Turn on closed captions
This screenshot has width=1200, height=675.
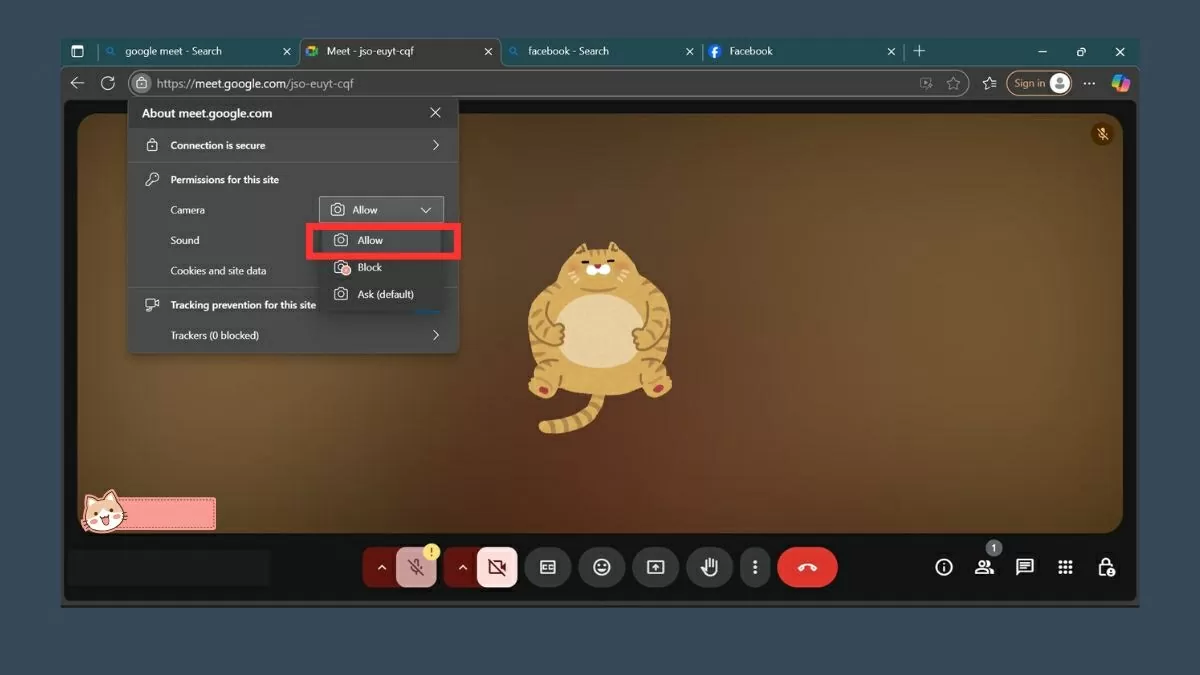tap(548, 567)
